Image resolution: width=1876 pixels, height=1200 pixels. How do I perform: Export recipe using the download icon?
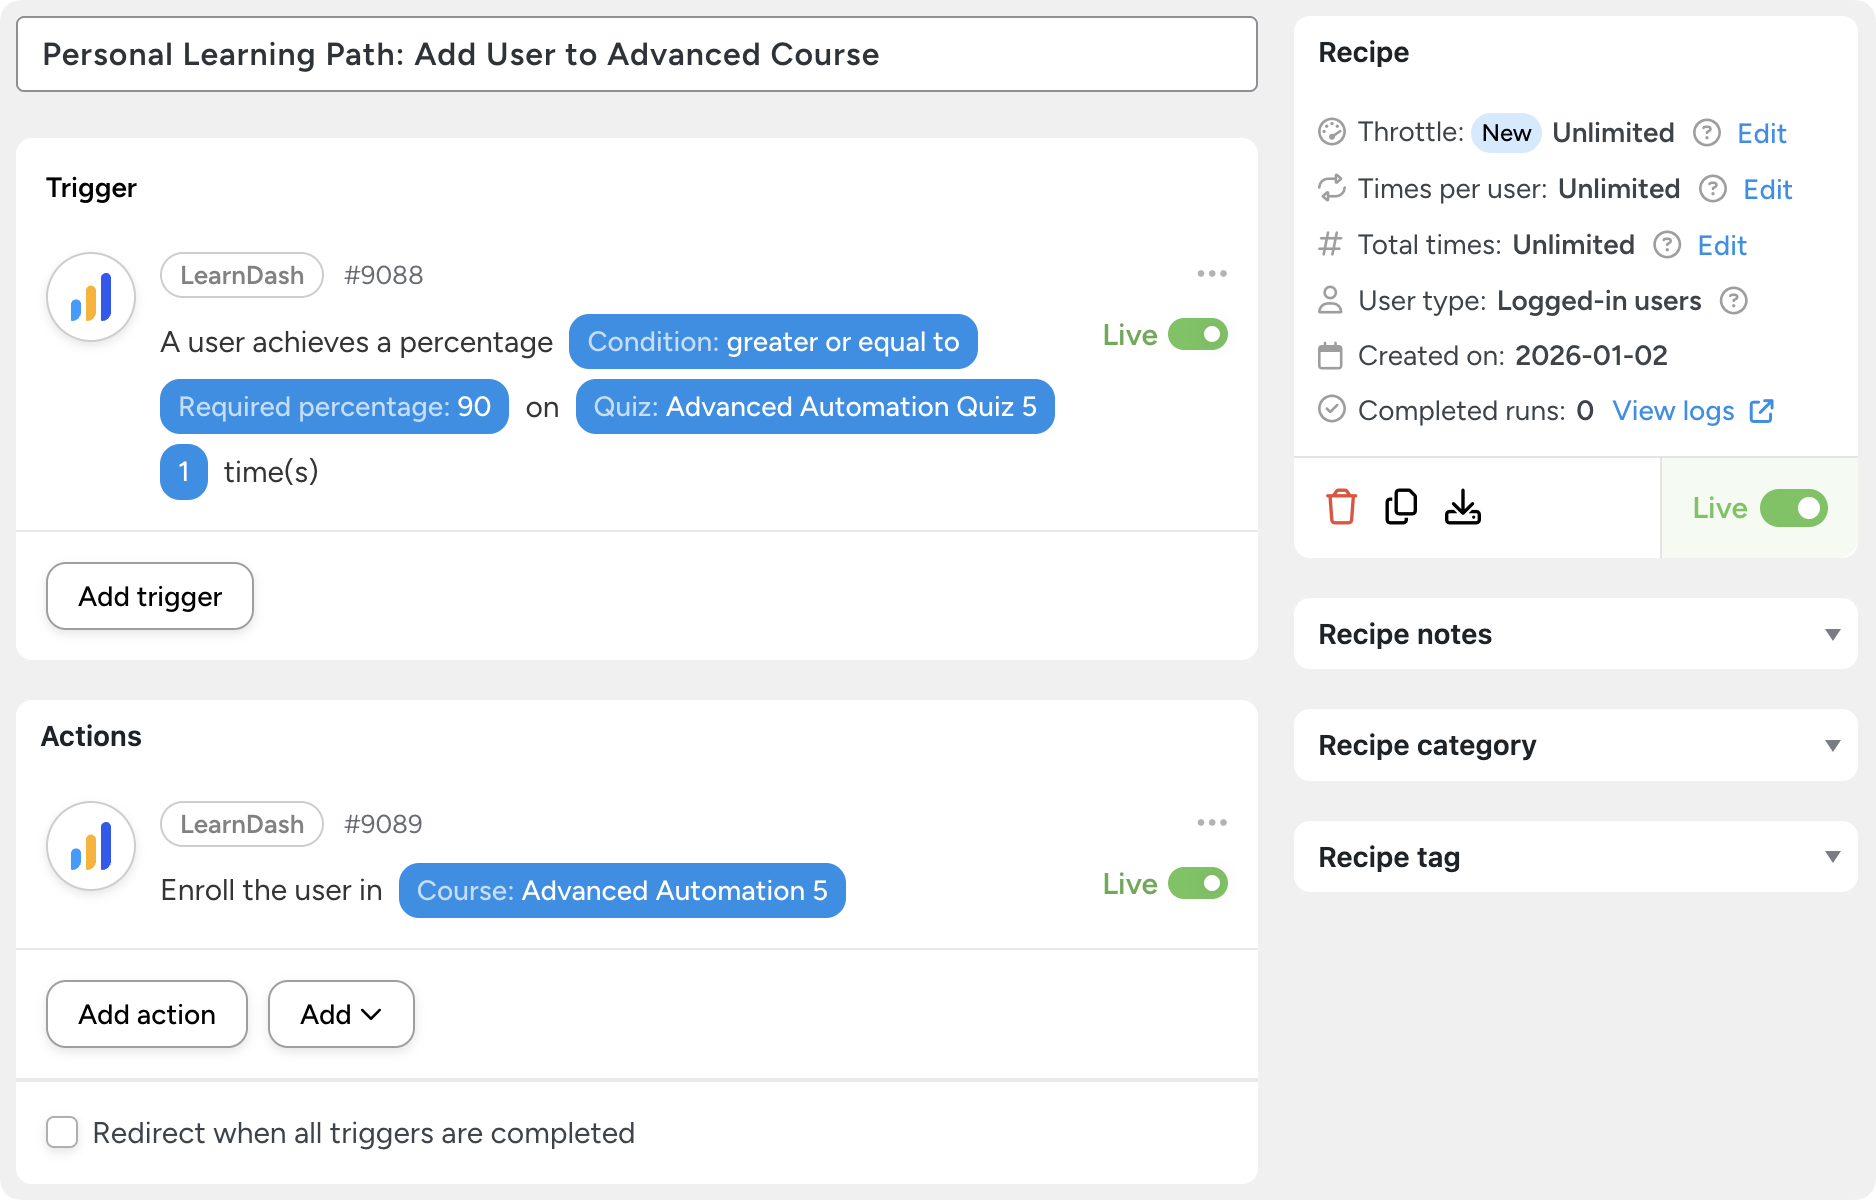pos(1462,507)
